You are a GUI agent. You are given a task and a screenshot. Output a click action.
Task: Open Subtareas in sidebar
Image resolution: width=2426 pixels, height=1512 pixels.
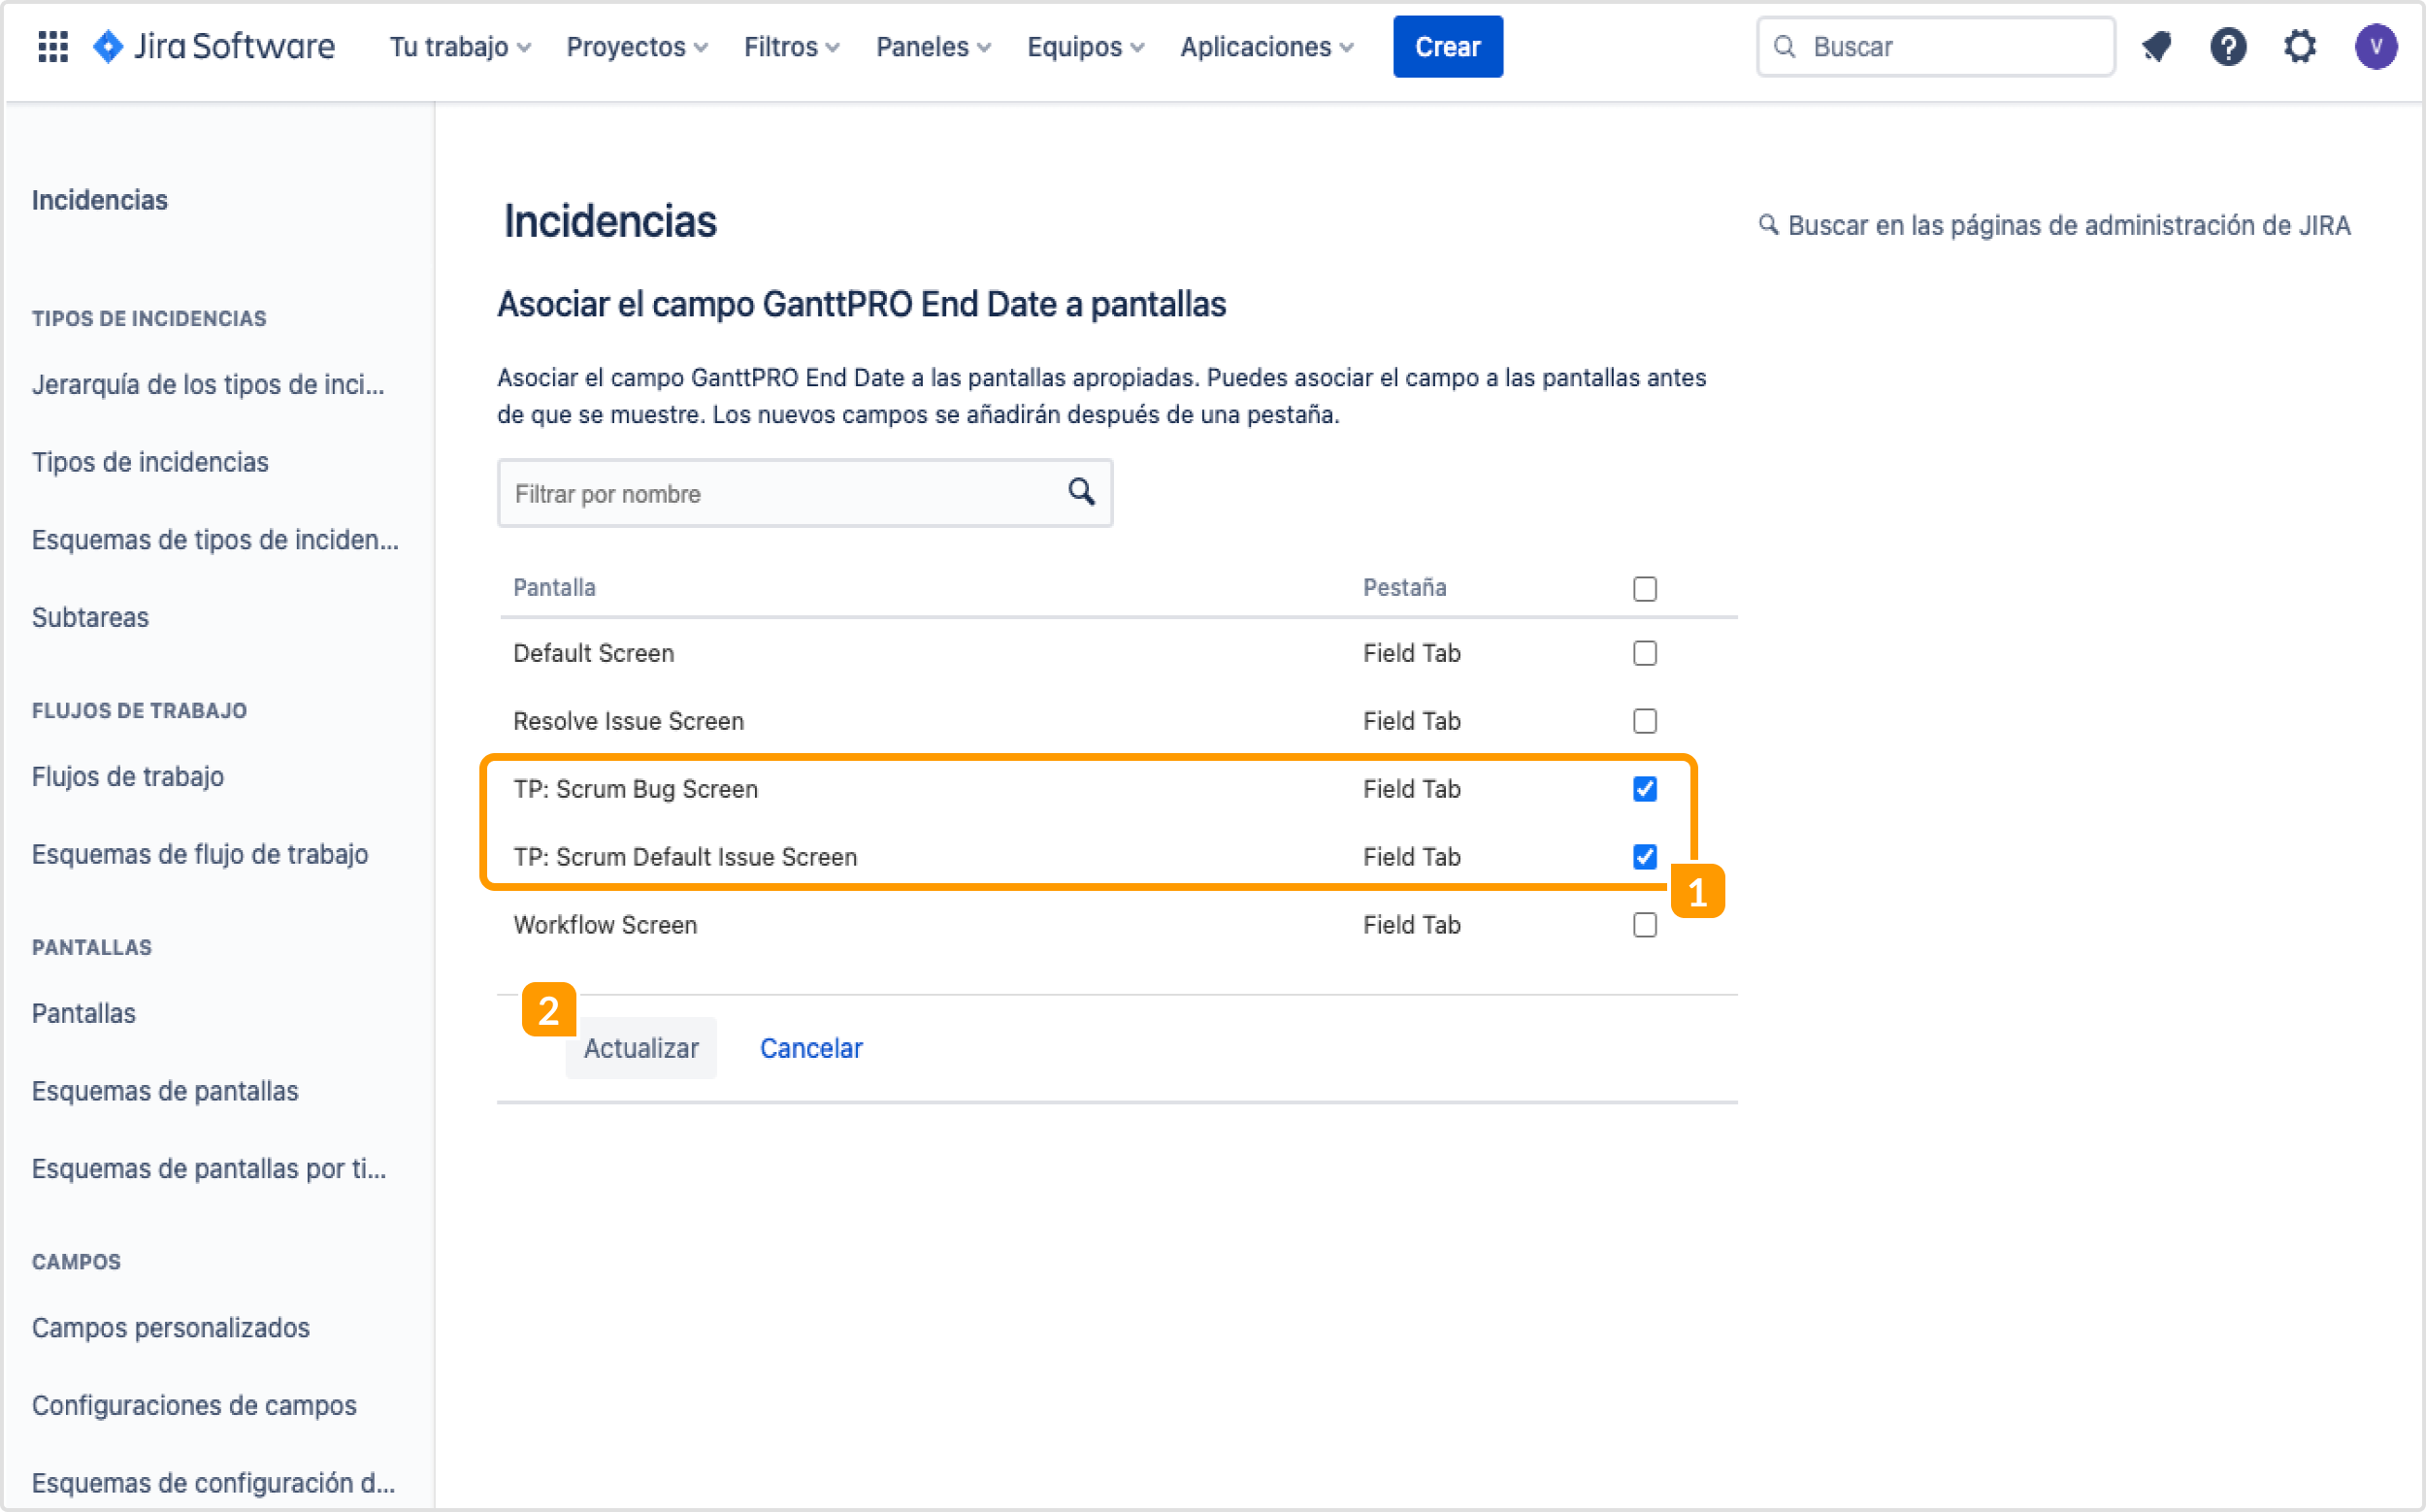click(x=90, y=617)
